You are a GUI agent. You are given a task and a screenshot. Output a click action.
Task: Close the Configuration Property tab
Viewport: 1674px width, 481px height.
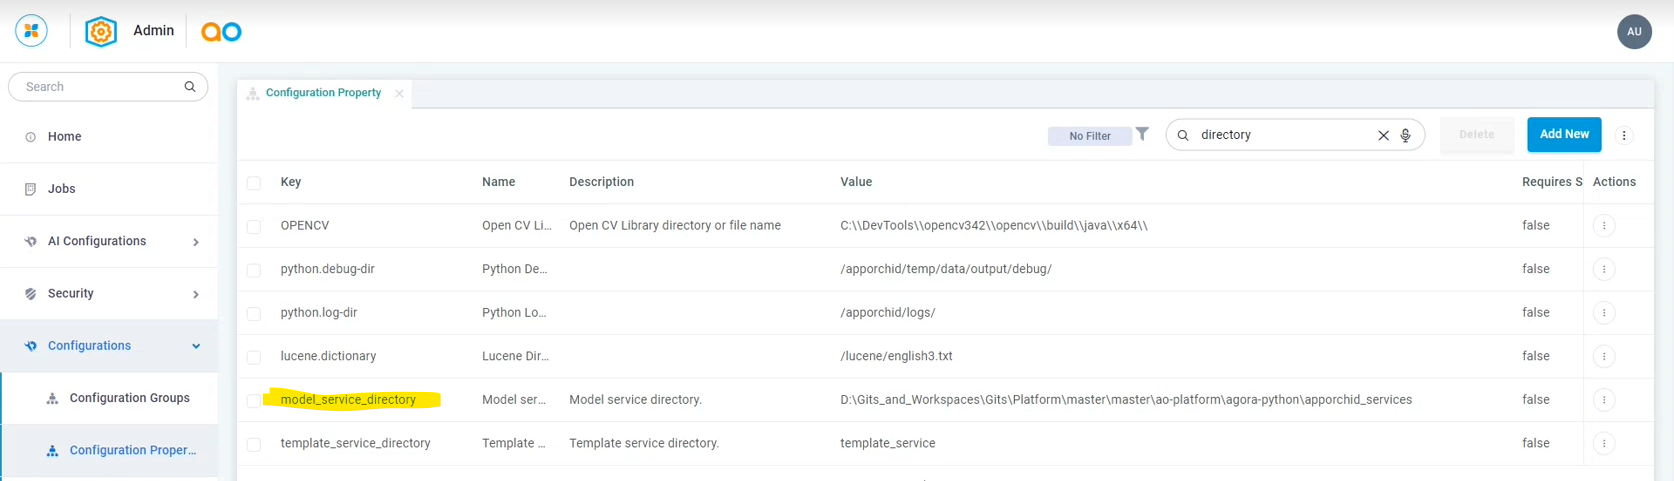(399, 93)
